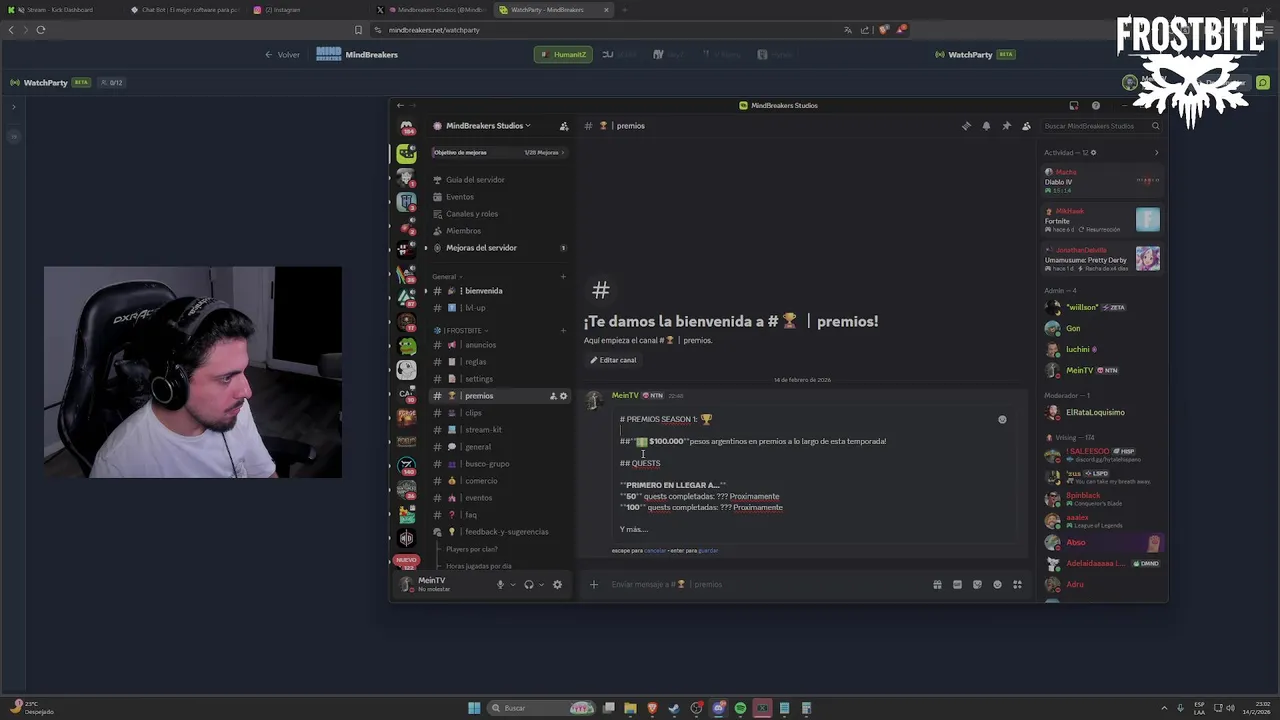Select the lvl-up channel
Image resolution: width=1280 pixels, height=720 pixels.
tap(500, 308)
